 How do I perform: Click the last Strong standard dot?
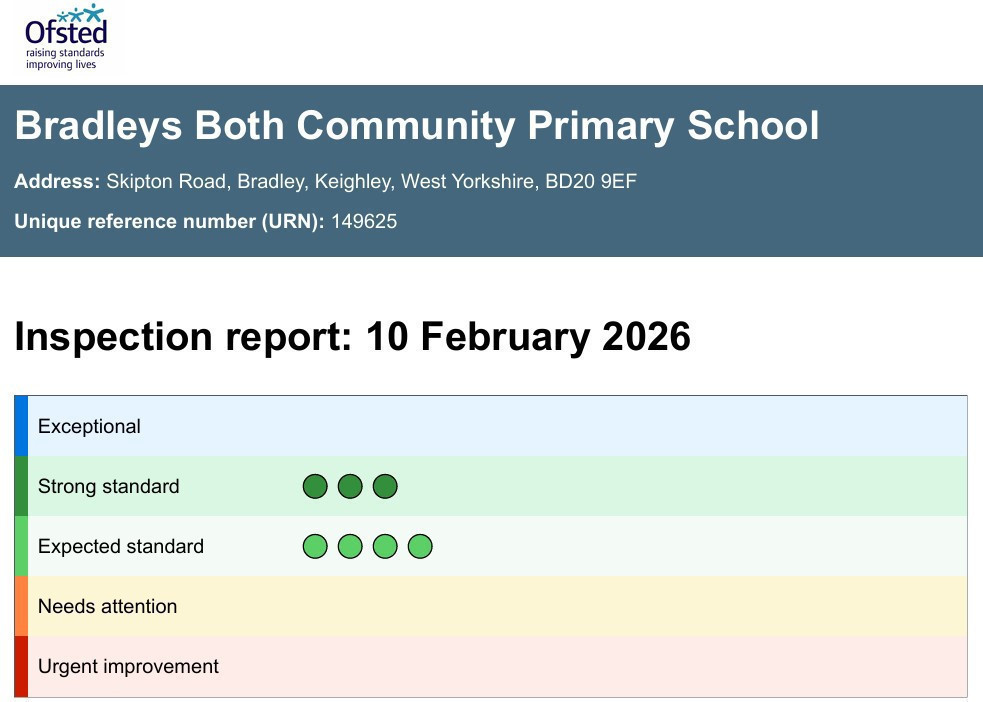pos(385,487)
